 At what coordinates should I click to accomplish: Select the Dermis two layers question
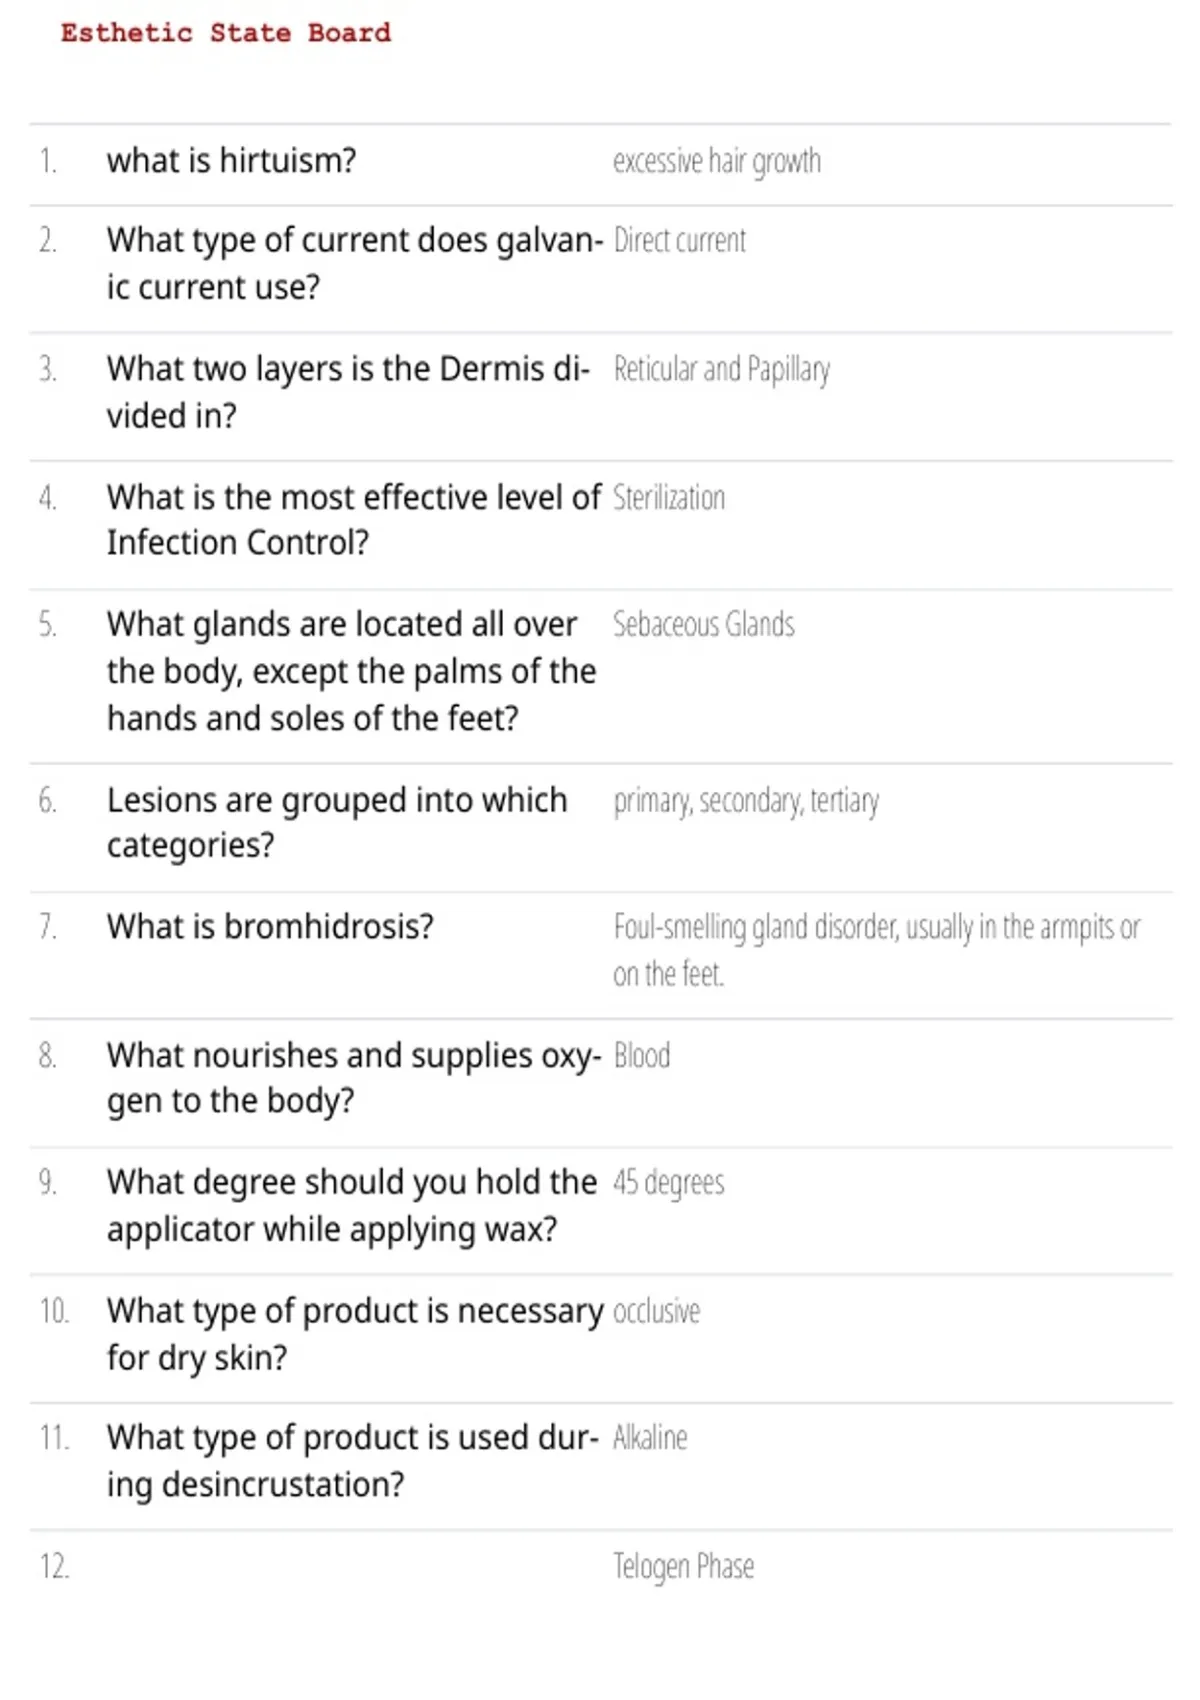click(x=348, y=392)
